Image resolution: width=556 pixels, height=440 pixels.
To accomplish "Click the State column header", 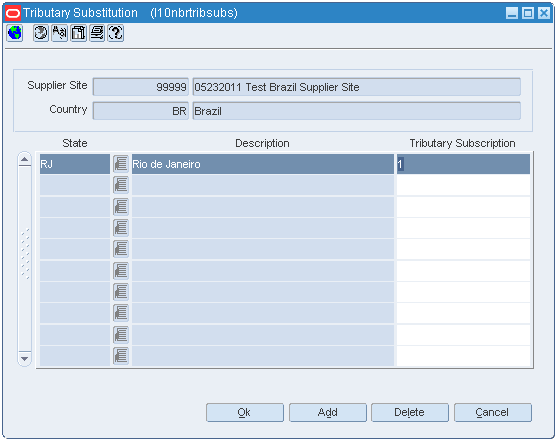I will [x=75, y=143].
